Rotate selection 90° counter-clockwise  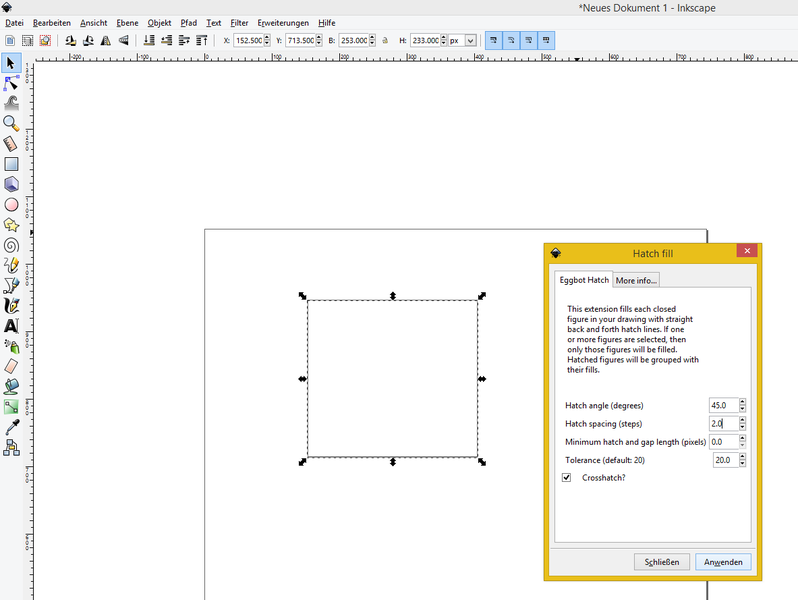(71, 41)
